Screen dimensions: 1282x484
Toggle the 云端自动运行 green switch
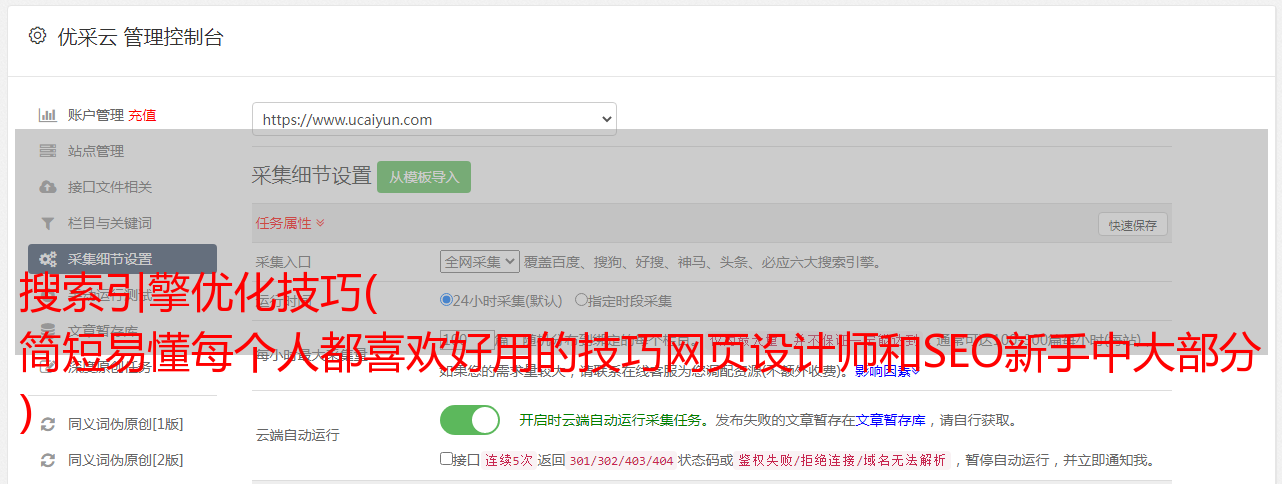pos(470,420)
